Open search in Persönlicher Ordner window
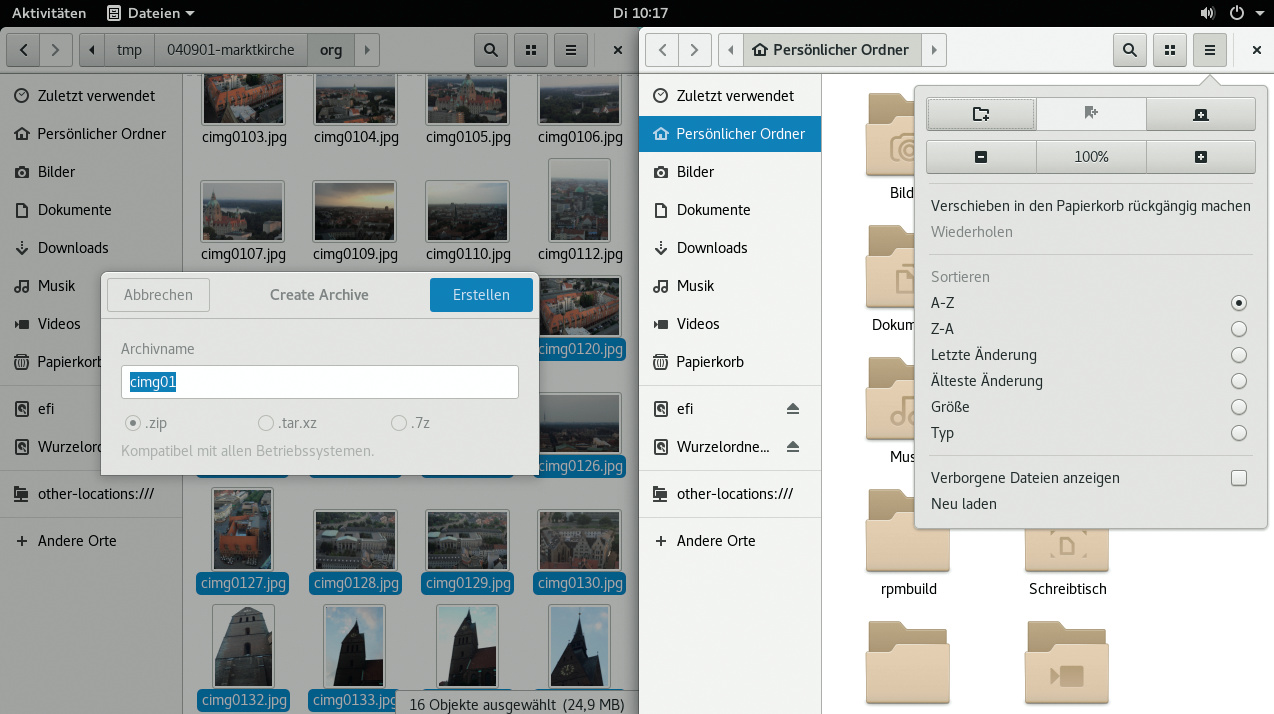 [1129, 50]
